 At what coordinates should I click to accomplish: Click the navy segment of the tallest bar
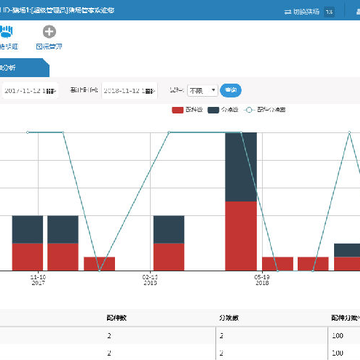point(241,167)
